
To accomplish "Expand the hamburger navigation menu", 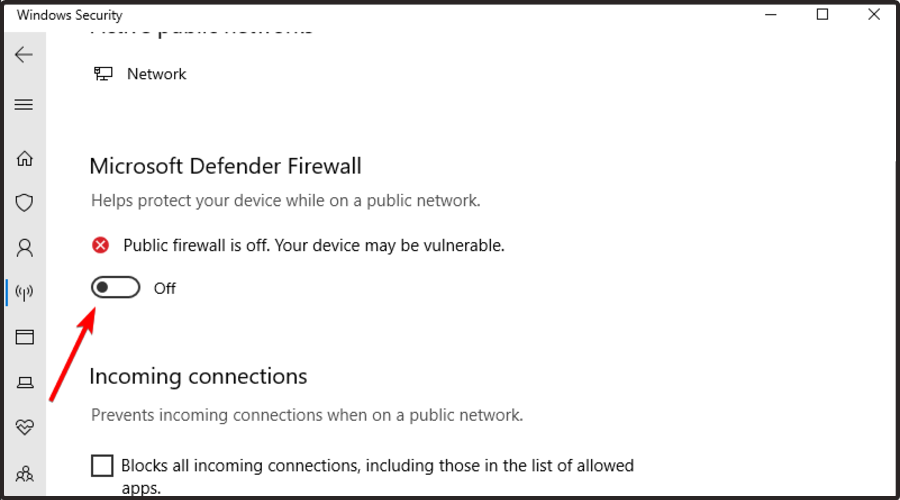I will 24,104.
